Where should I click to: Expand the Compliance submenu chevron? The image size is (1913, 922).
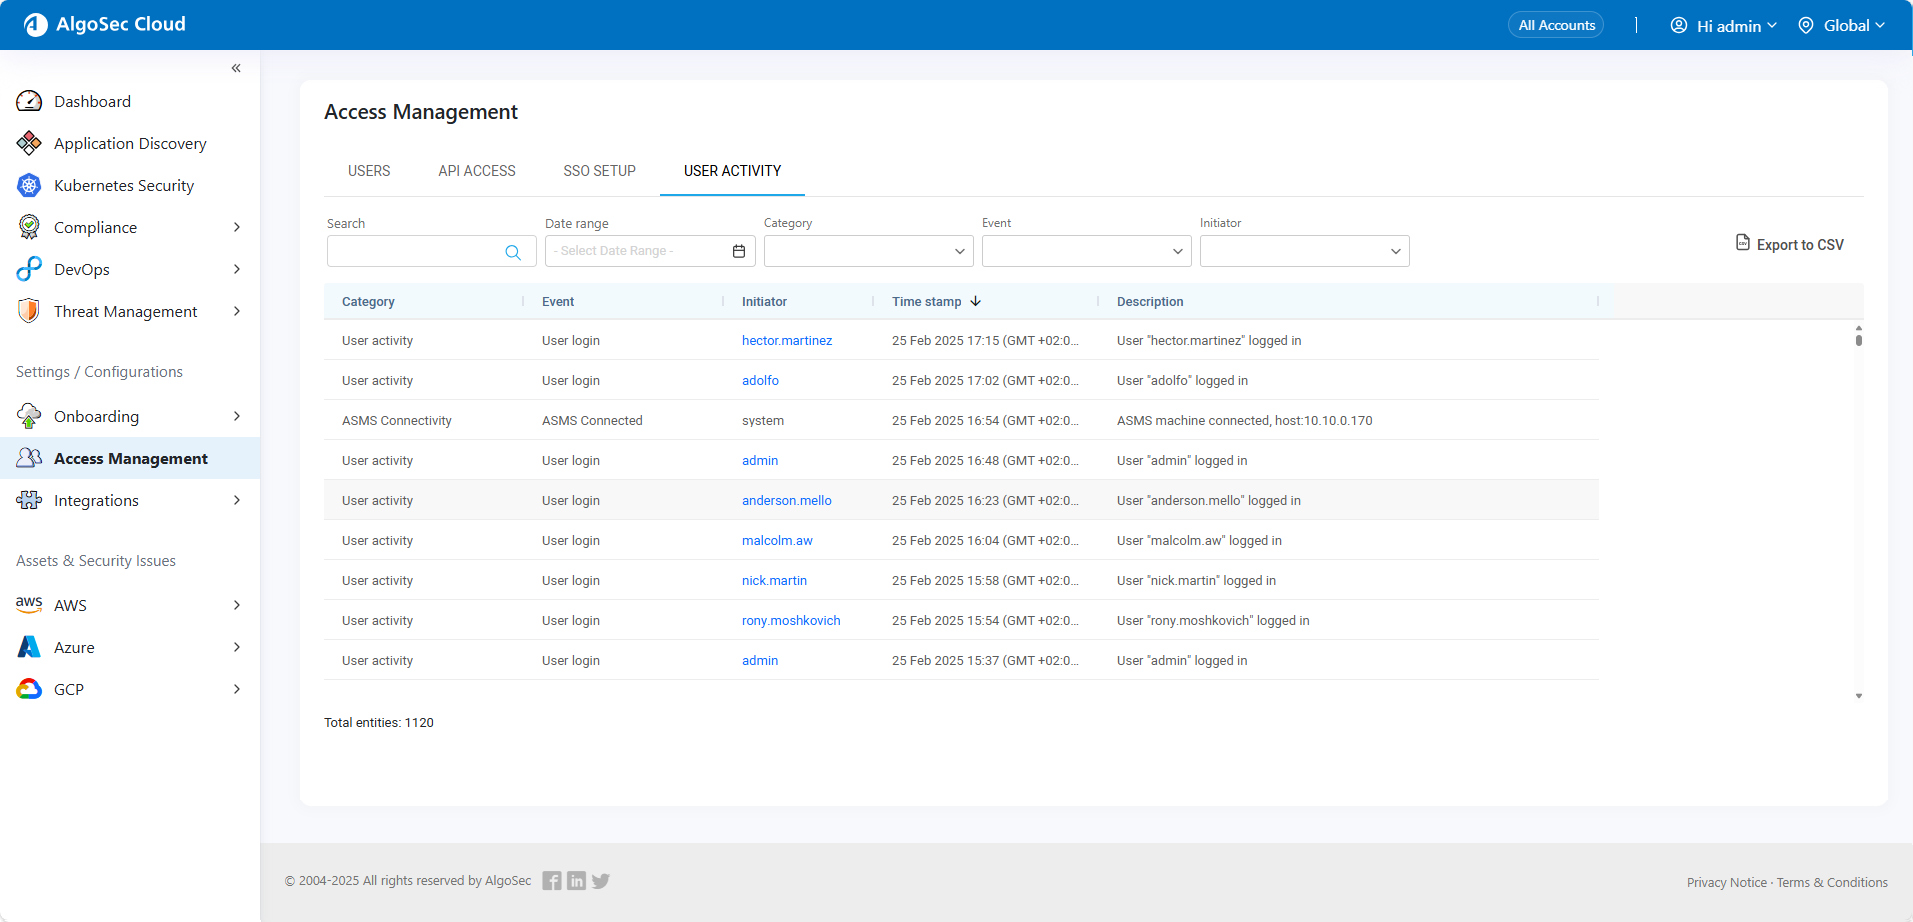(237, 227)
